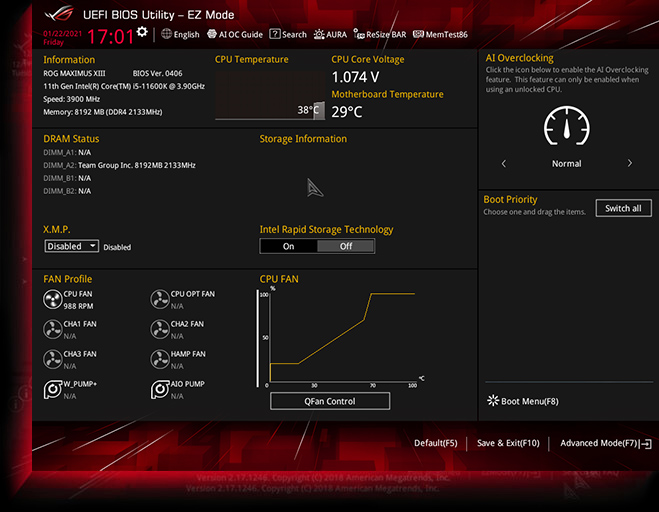
Task: Open the AI OC Guide
Action: pos(235,34)
